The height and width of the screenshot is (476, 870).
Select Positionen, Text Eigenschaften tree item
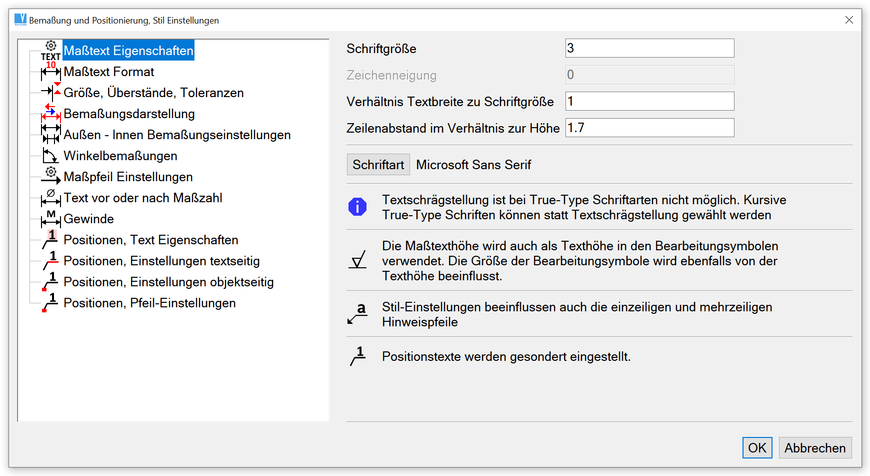[x=150, y=240]
